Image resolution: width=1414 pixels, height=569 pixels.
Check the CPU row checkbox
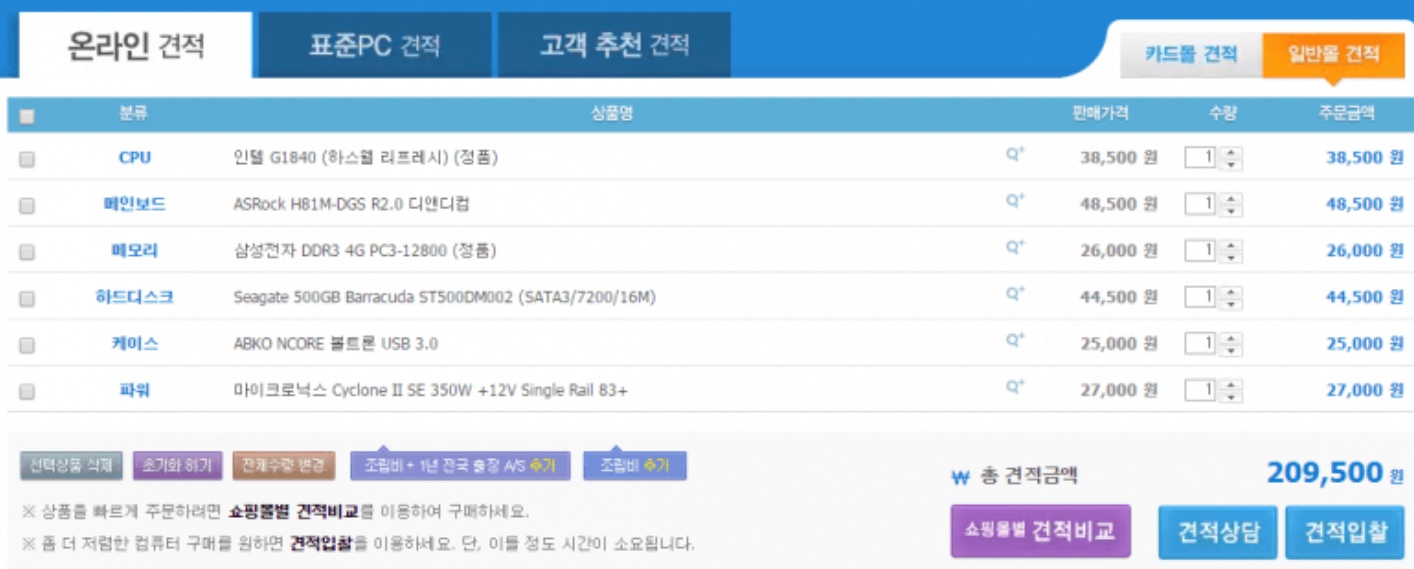tap(27, 159)
